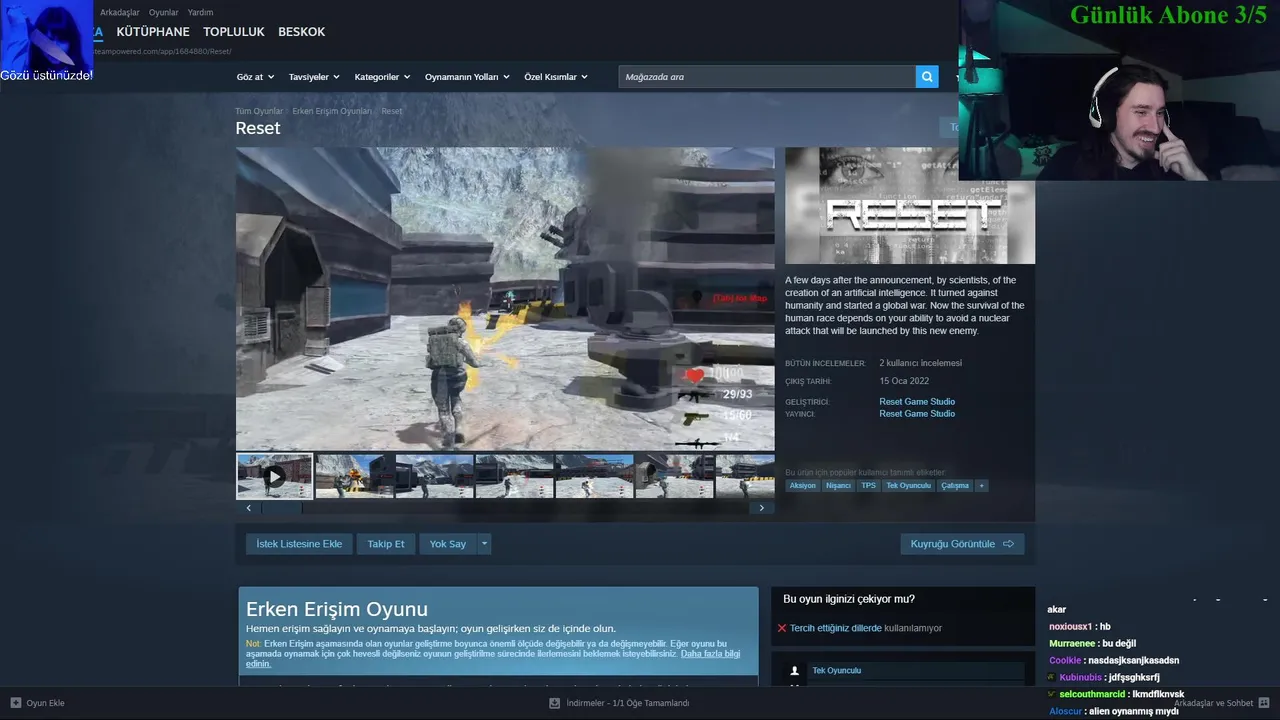Click the red X language warning icon
The height and width of the screenshot is (720, 1280).
[782, 628]
